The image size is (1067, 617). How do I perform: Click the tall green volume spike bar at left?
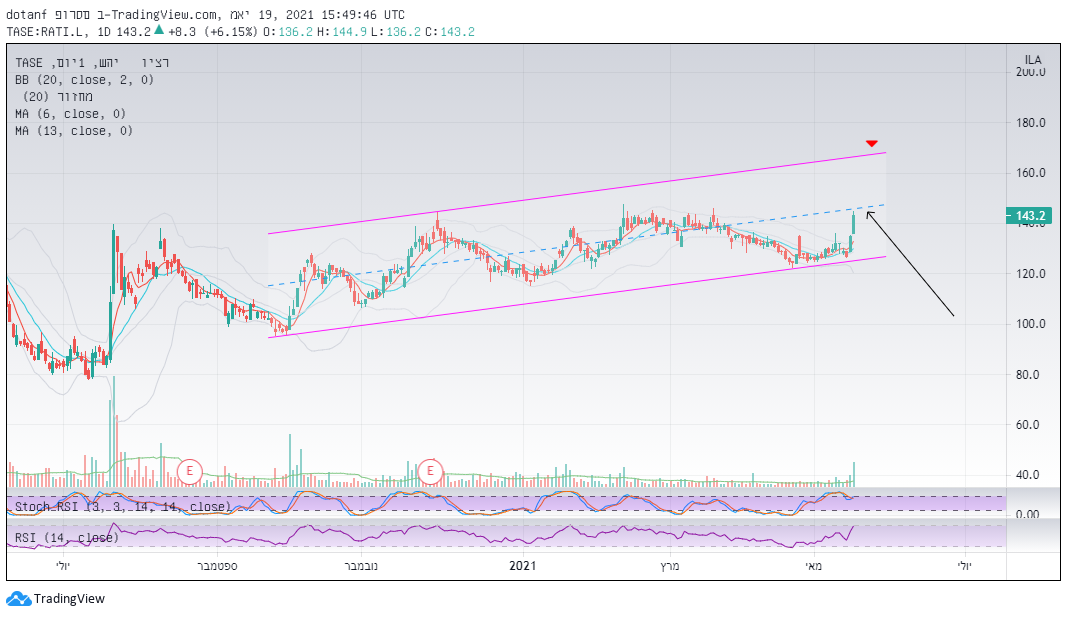tap(114, 431)
